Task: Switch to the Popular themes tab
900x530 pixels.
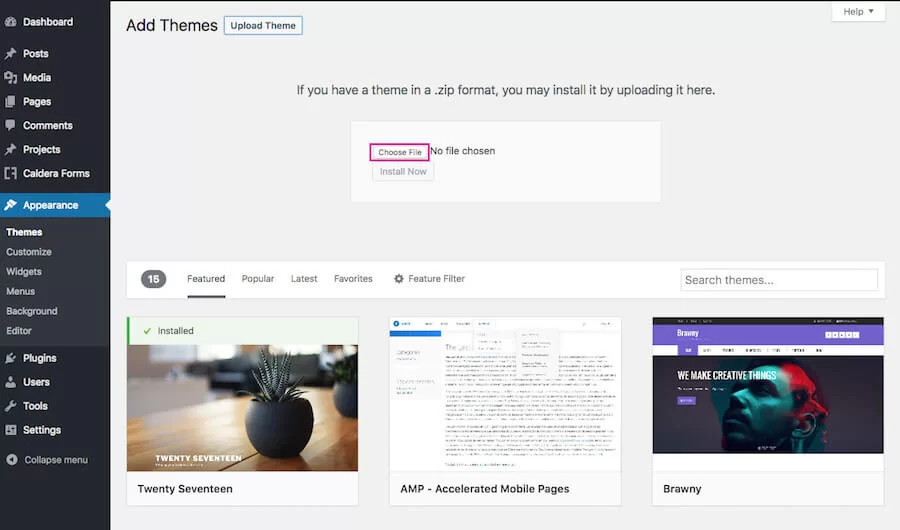Action: coord(257,279)
